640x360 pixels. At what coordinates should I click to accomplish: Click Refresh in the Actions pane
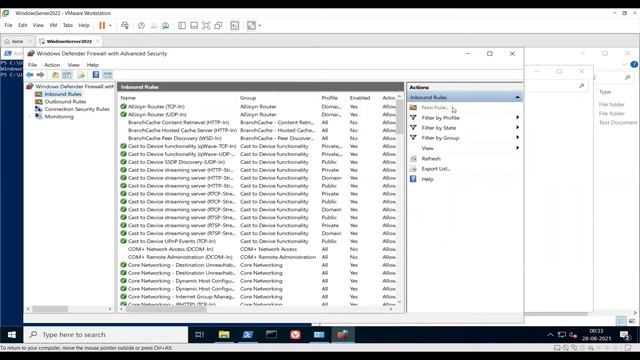(431, 159)
